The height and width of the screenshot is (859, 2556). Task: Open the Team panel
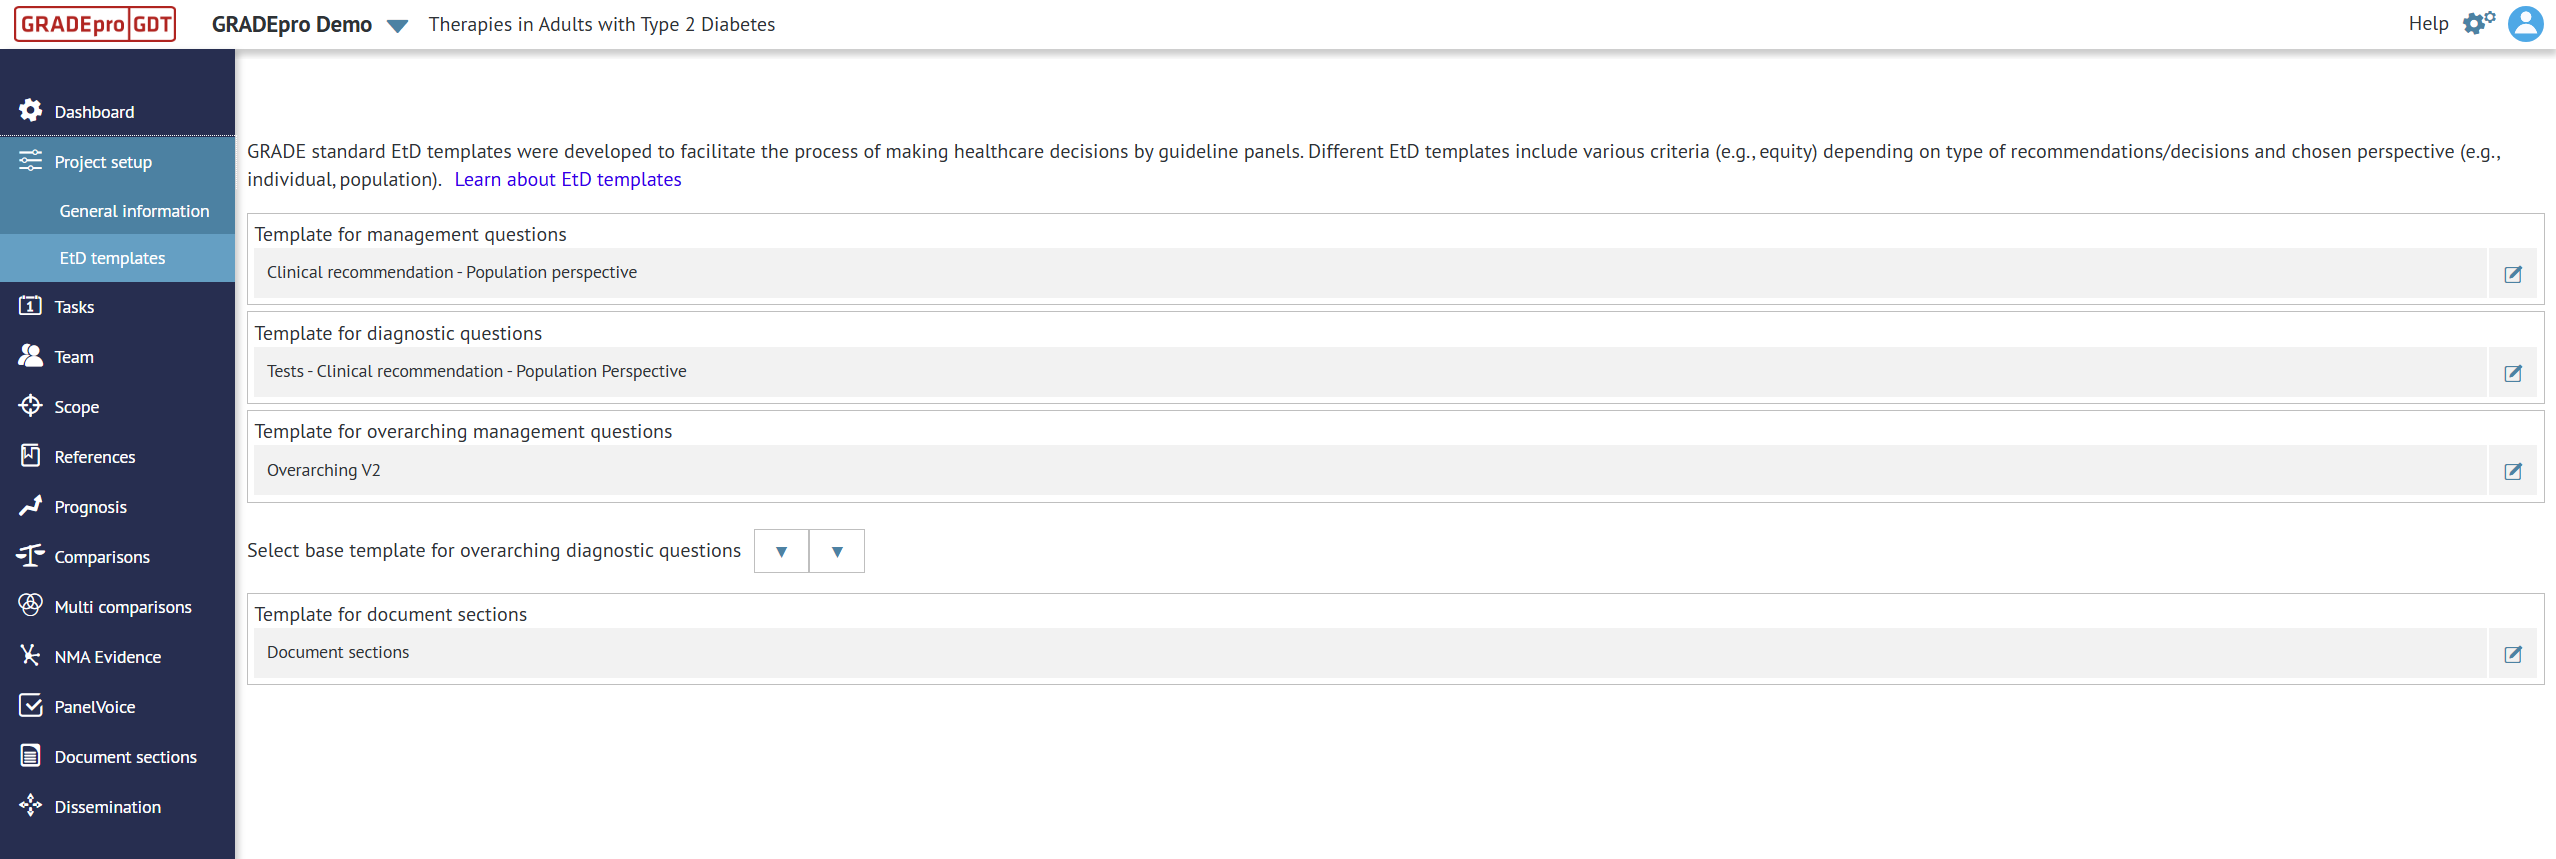click(x=74, y=356)
